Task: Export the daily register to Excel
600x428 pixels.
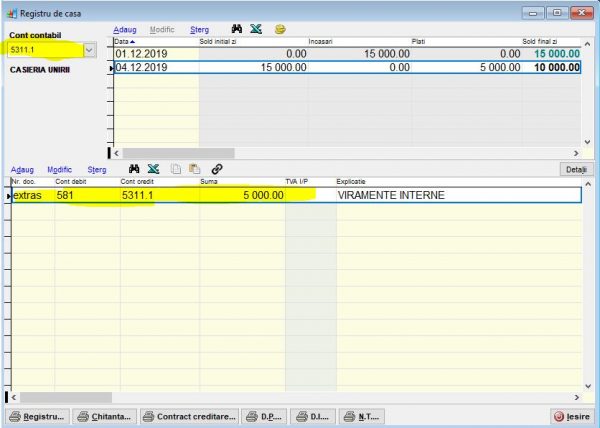Action: point(256,30)
